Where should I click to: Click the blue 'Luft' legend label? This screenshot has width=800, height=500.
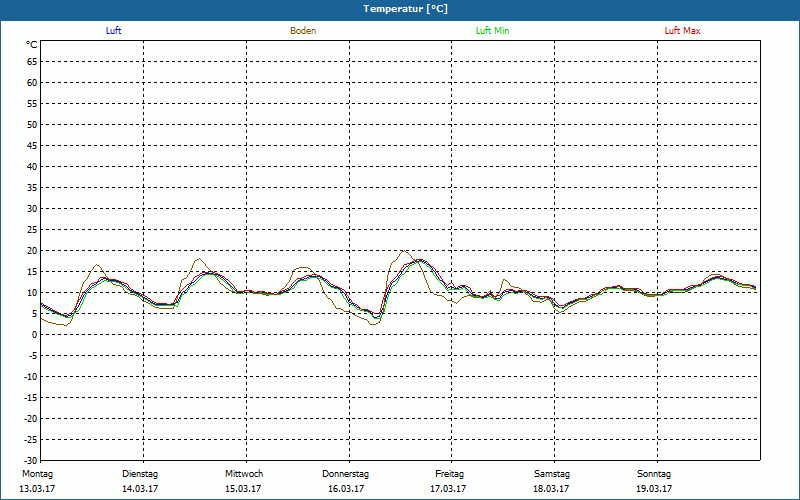tap(113, 31)
